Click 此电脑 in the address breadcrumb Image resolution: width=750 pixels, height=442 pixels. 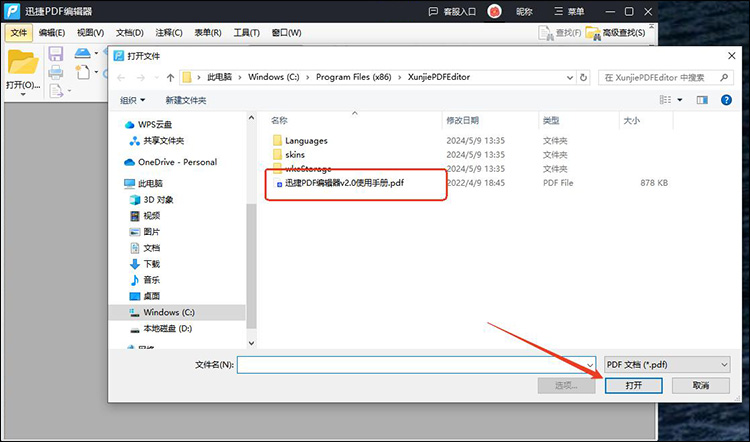coord(220,77)
